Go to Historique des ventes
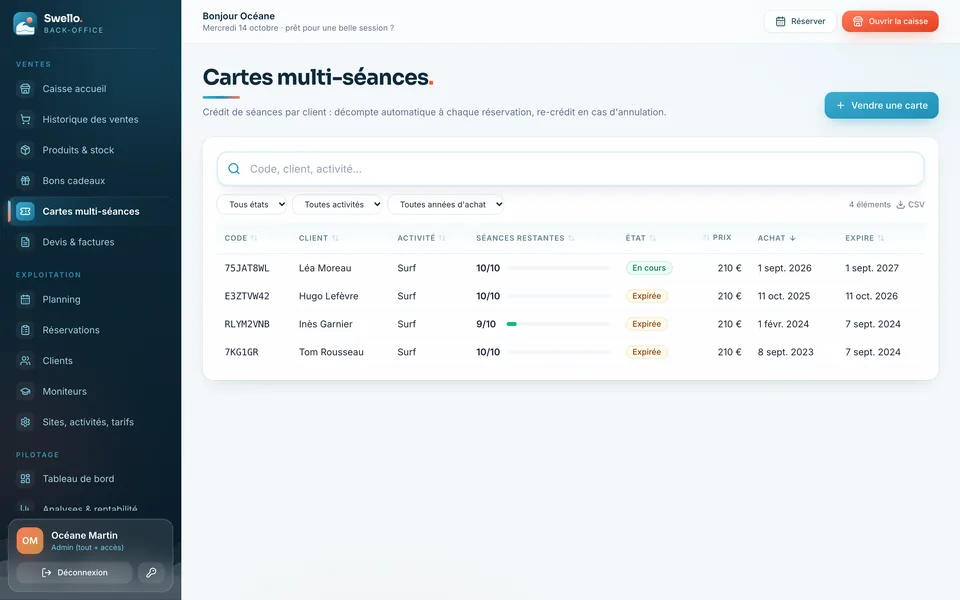The width and height of the screenshot is (960, 600). pos(91,119)
